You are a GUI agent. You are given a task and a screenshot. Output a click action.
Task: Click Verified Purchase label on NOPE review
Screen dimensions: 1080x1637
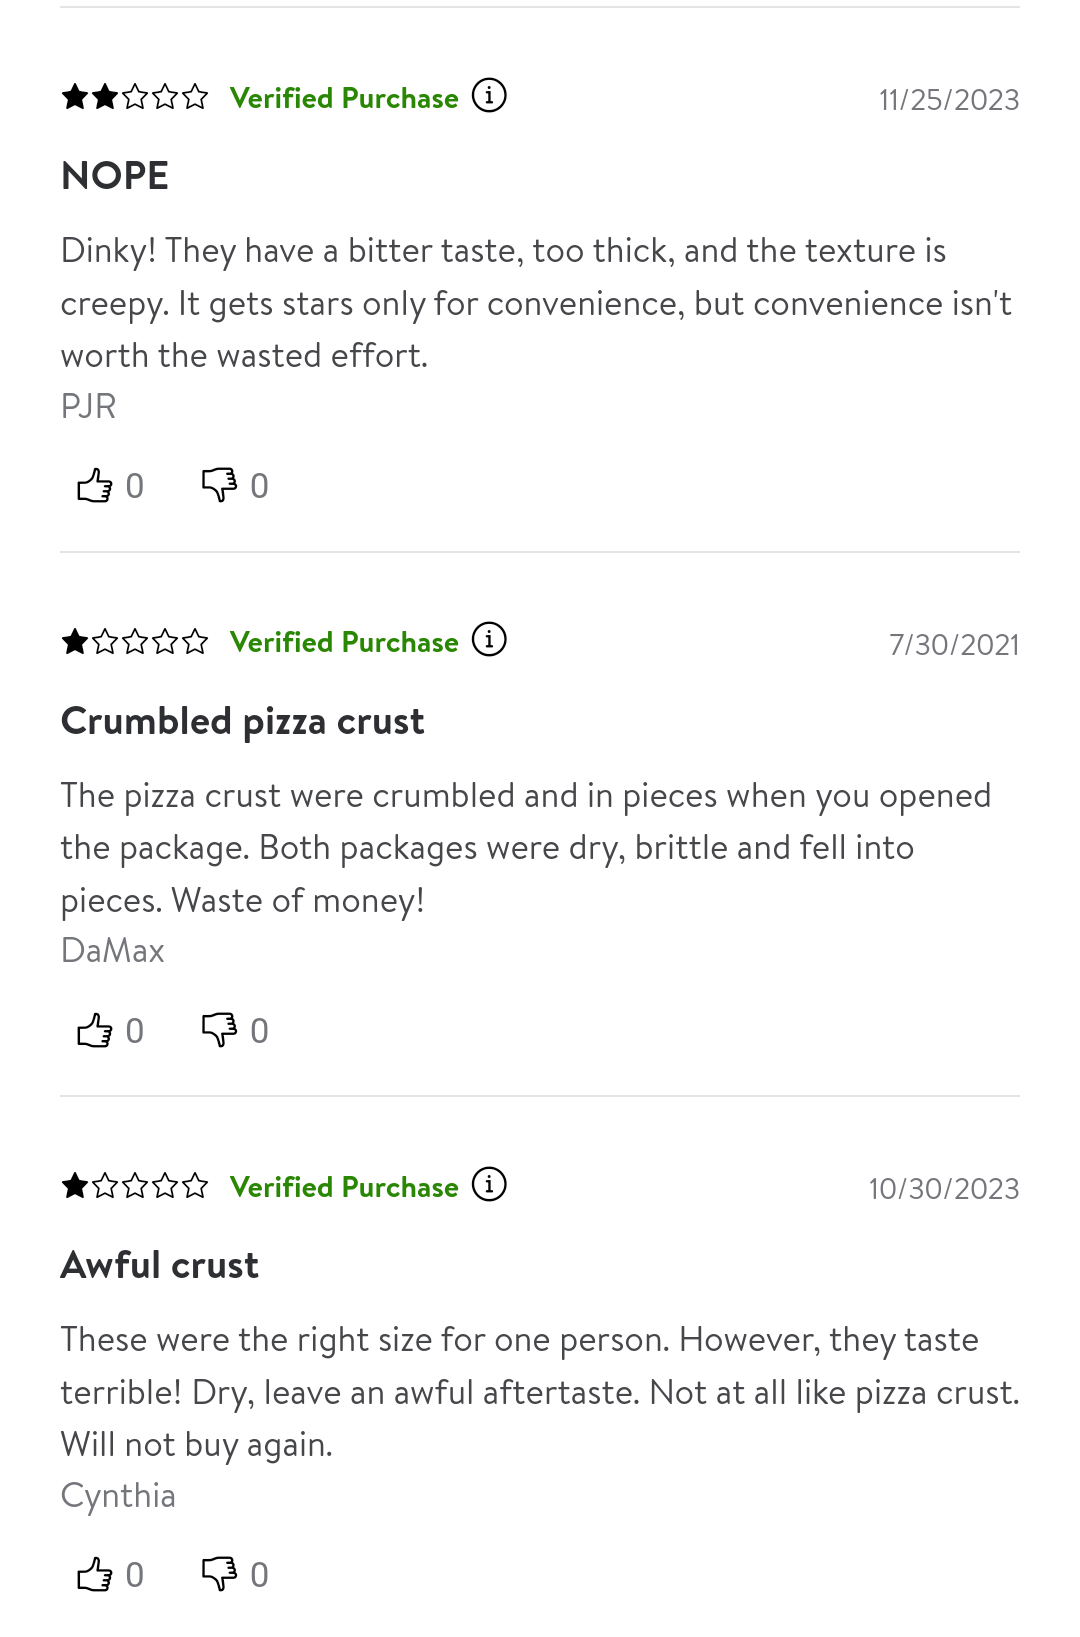pyautogui.click(x=344, y=98)
